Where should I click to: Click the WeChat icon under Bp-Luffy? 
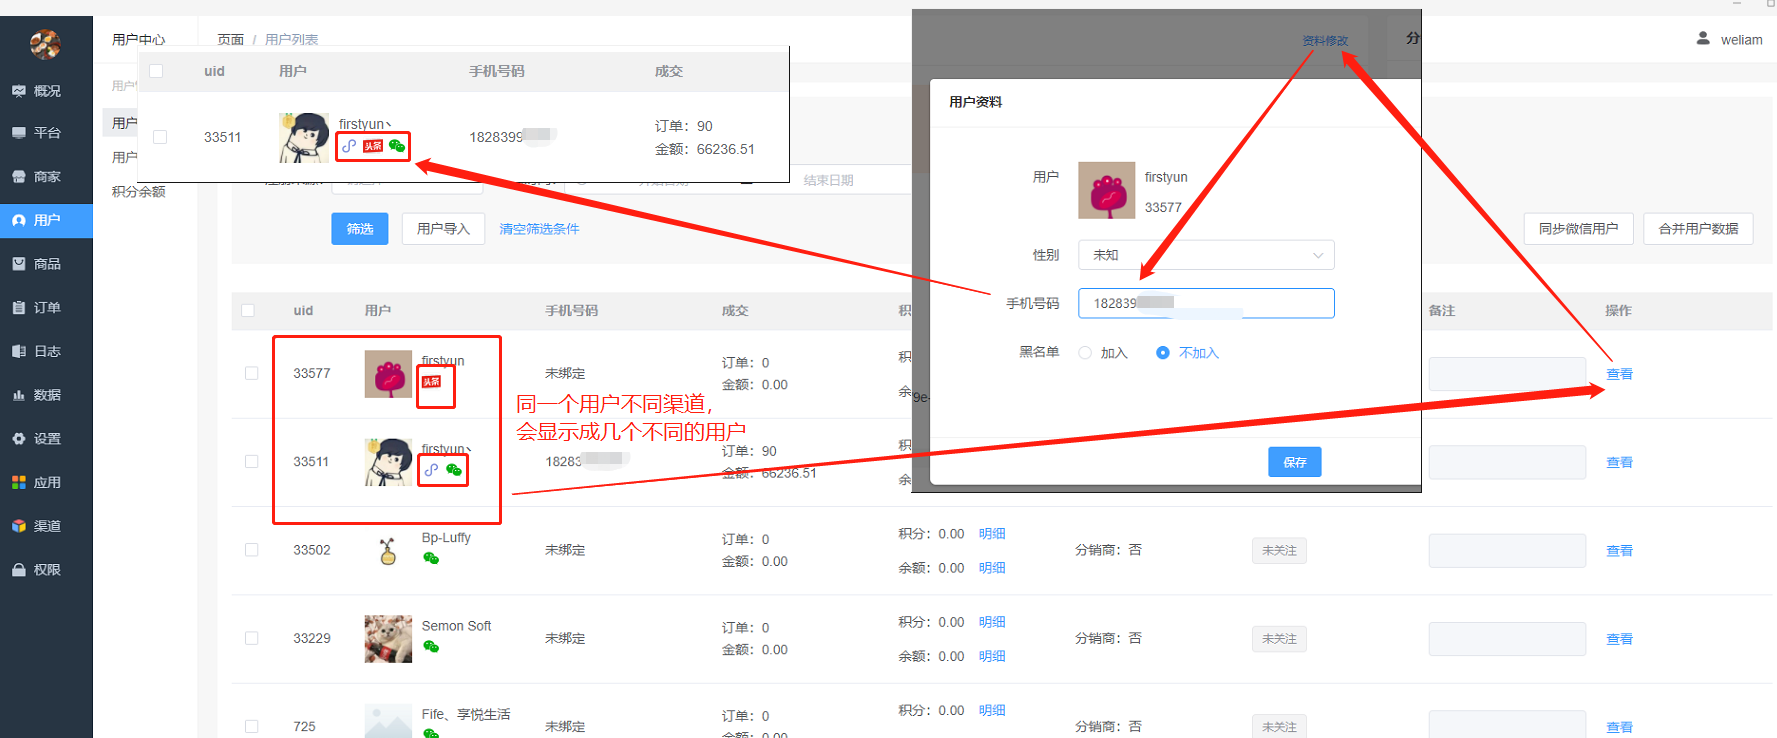[431, 558]
